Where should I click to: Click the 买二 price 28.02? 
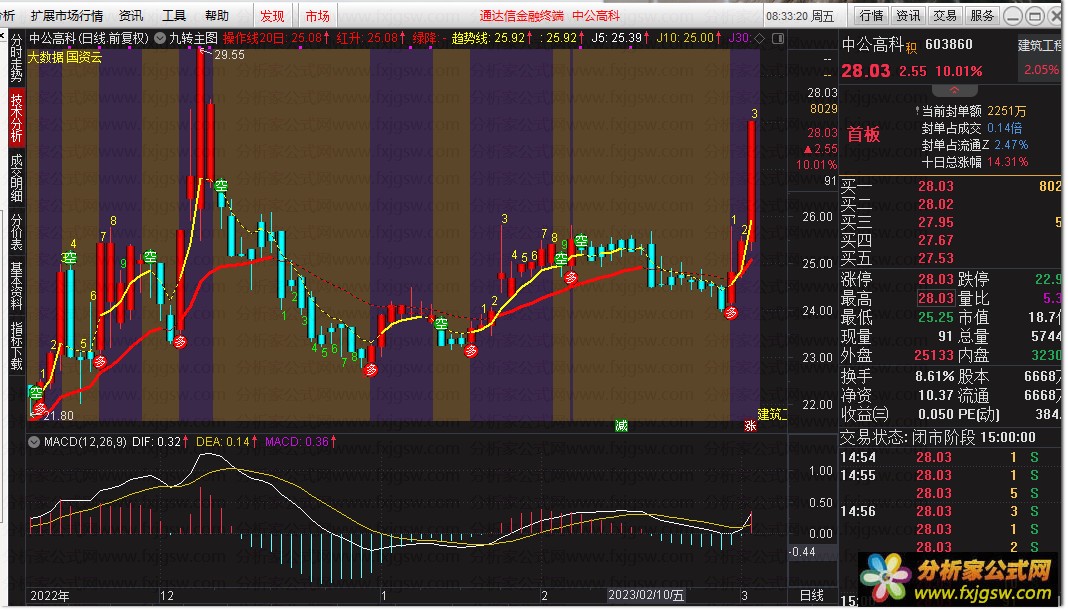coord(935,204)
